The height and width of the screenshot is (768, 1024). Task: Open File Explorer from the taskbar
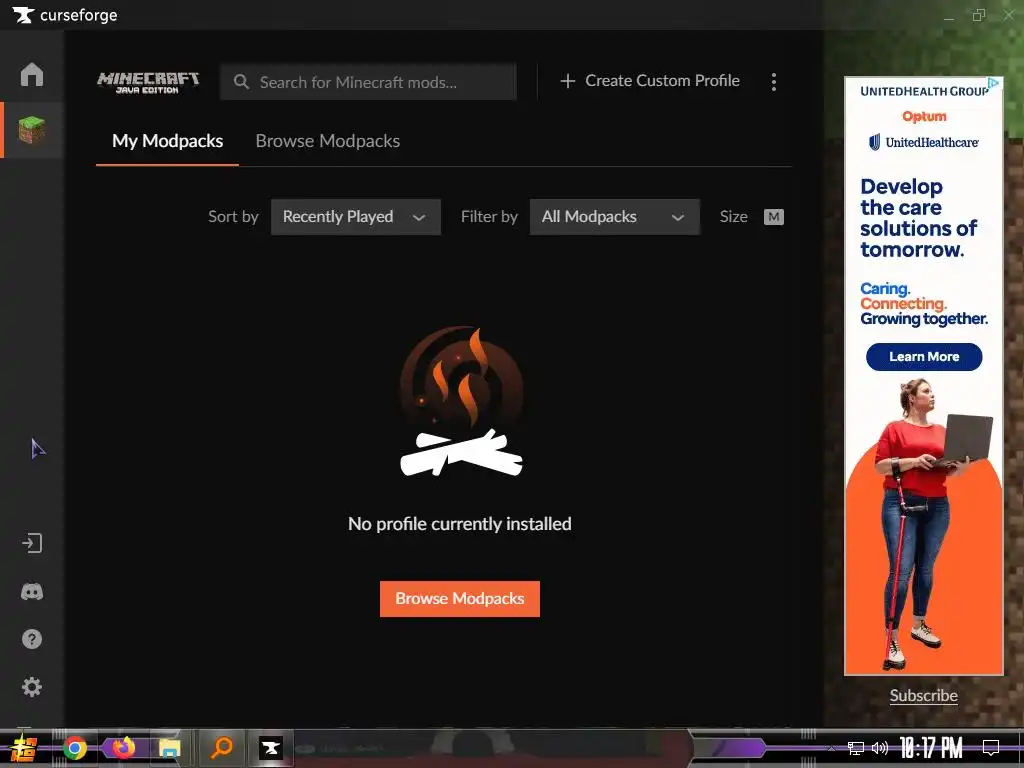click(170, 748)
